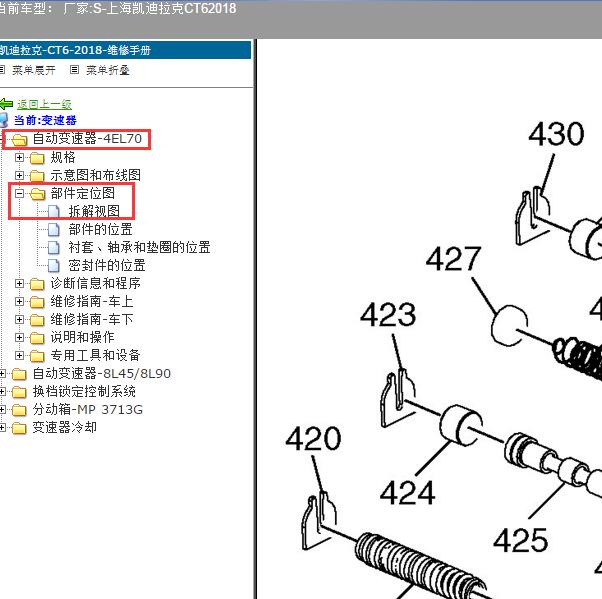Click the 说明和操作 folder icon

point(37,338)
